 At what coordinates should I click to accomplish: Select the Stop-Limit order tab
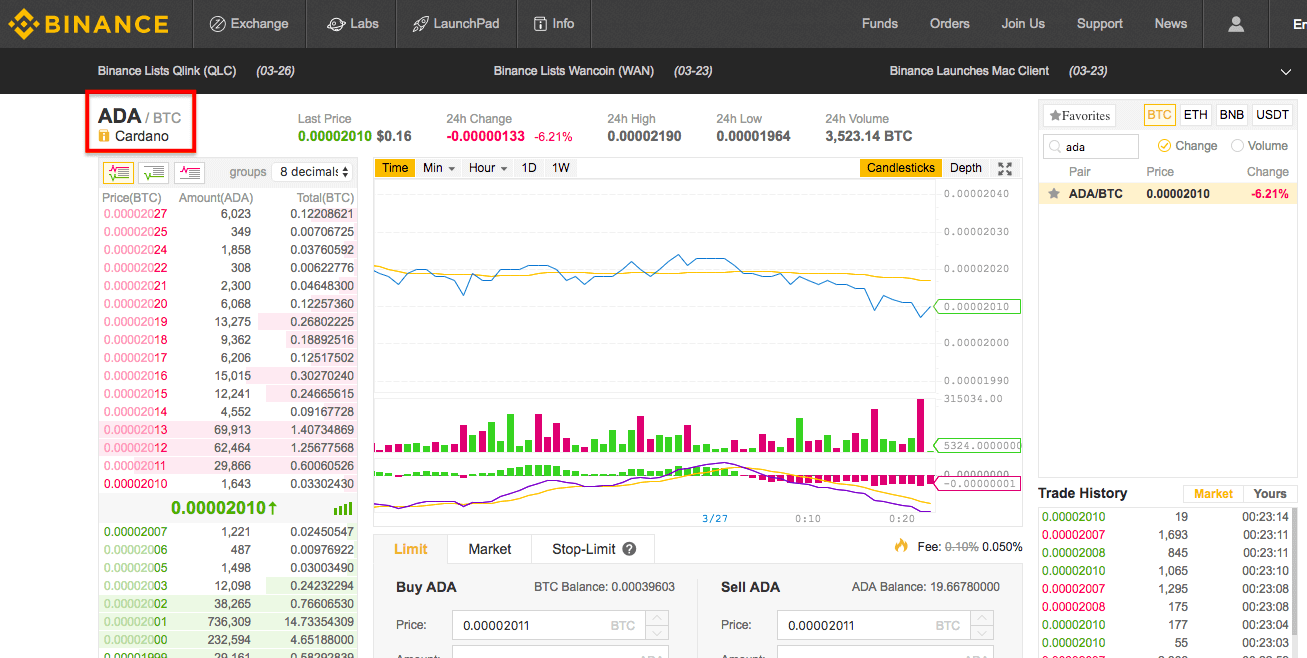(594, 549)
